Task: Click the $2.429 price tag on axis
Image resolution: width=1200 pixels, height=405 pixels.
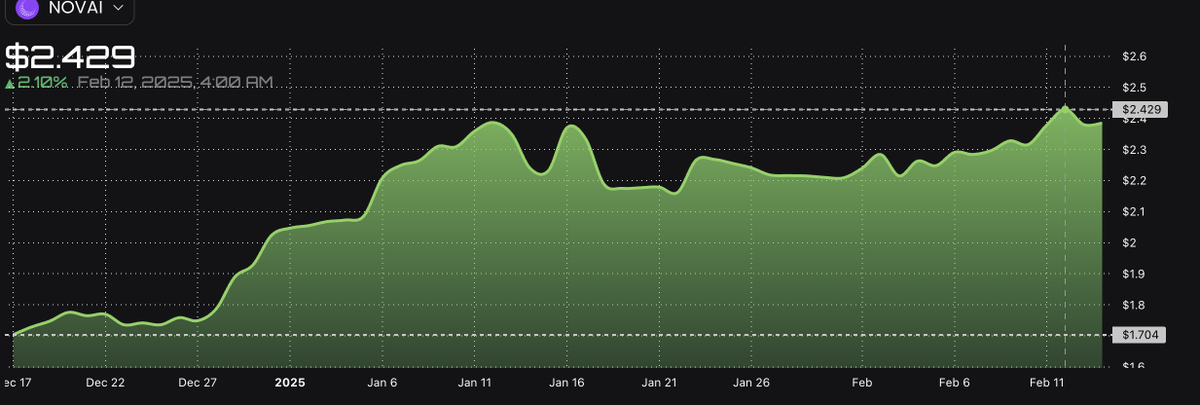Action: (1141, 109)
